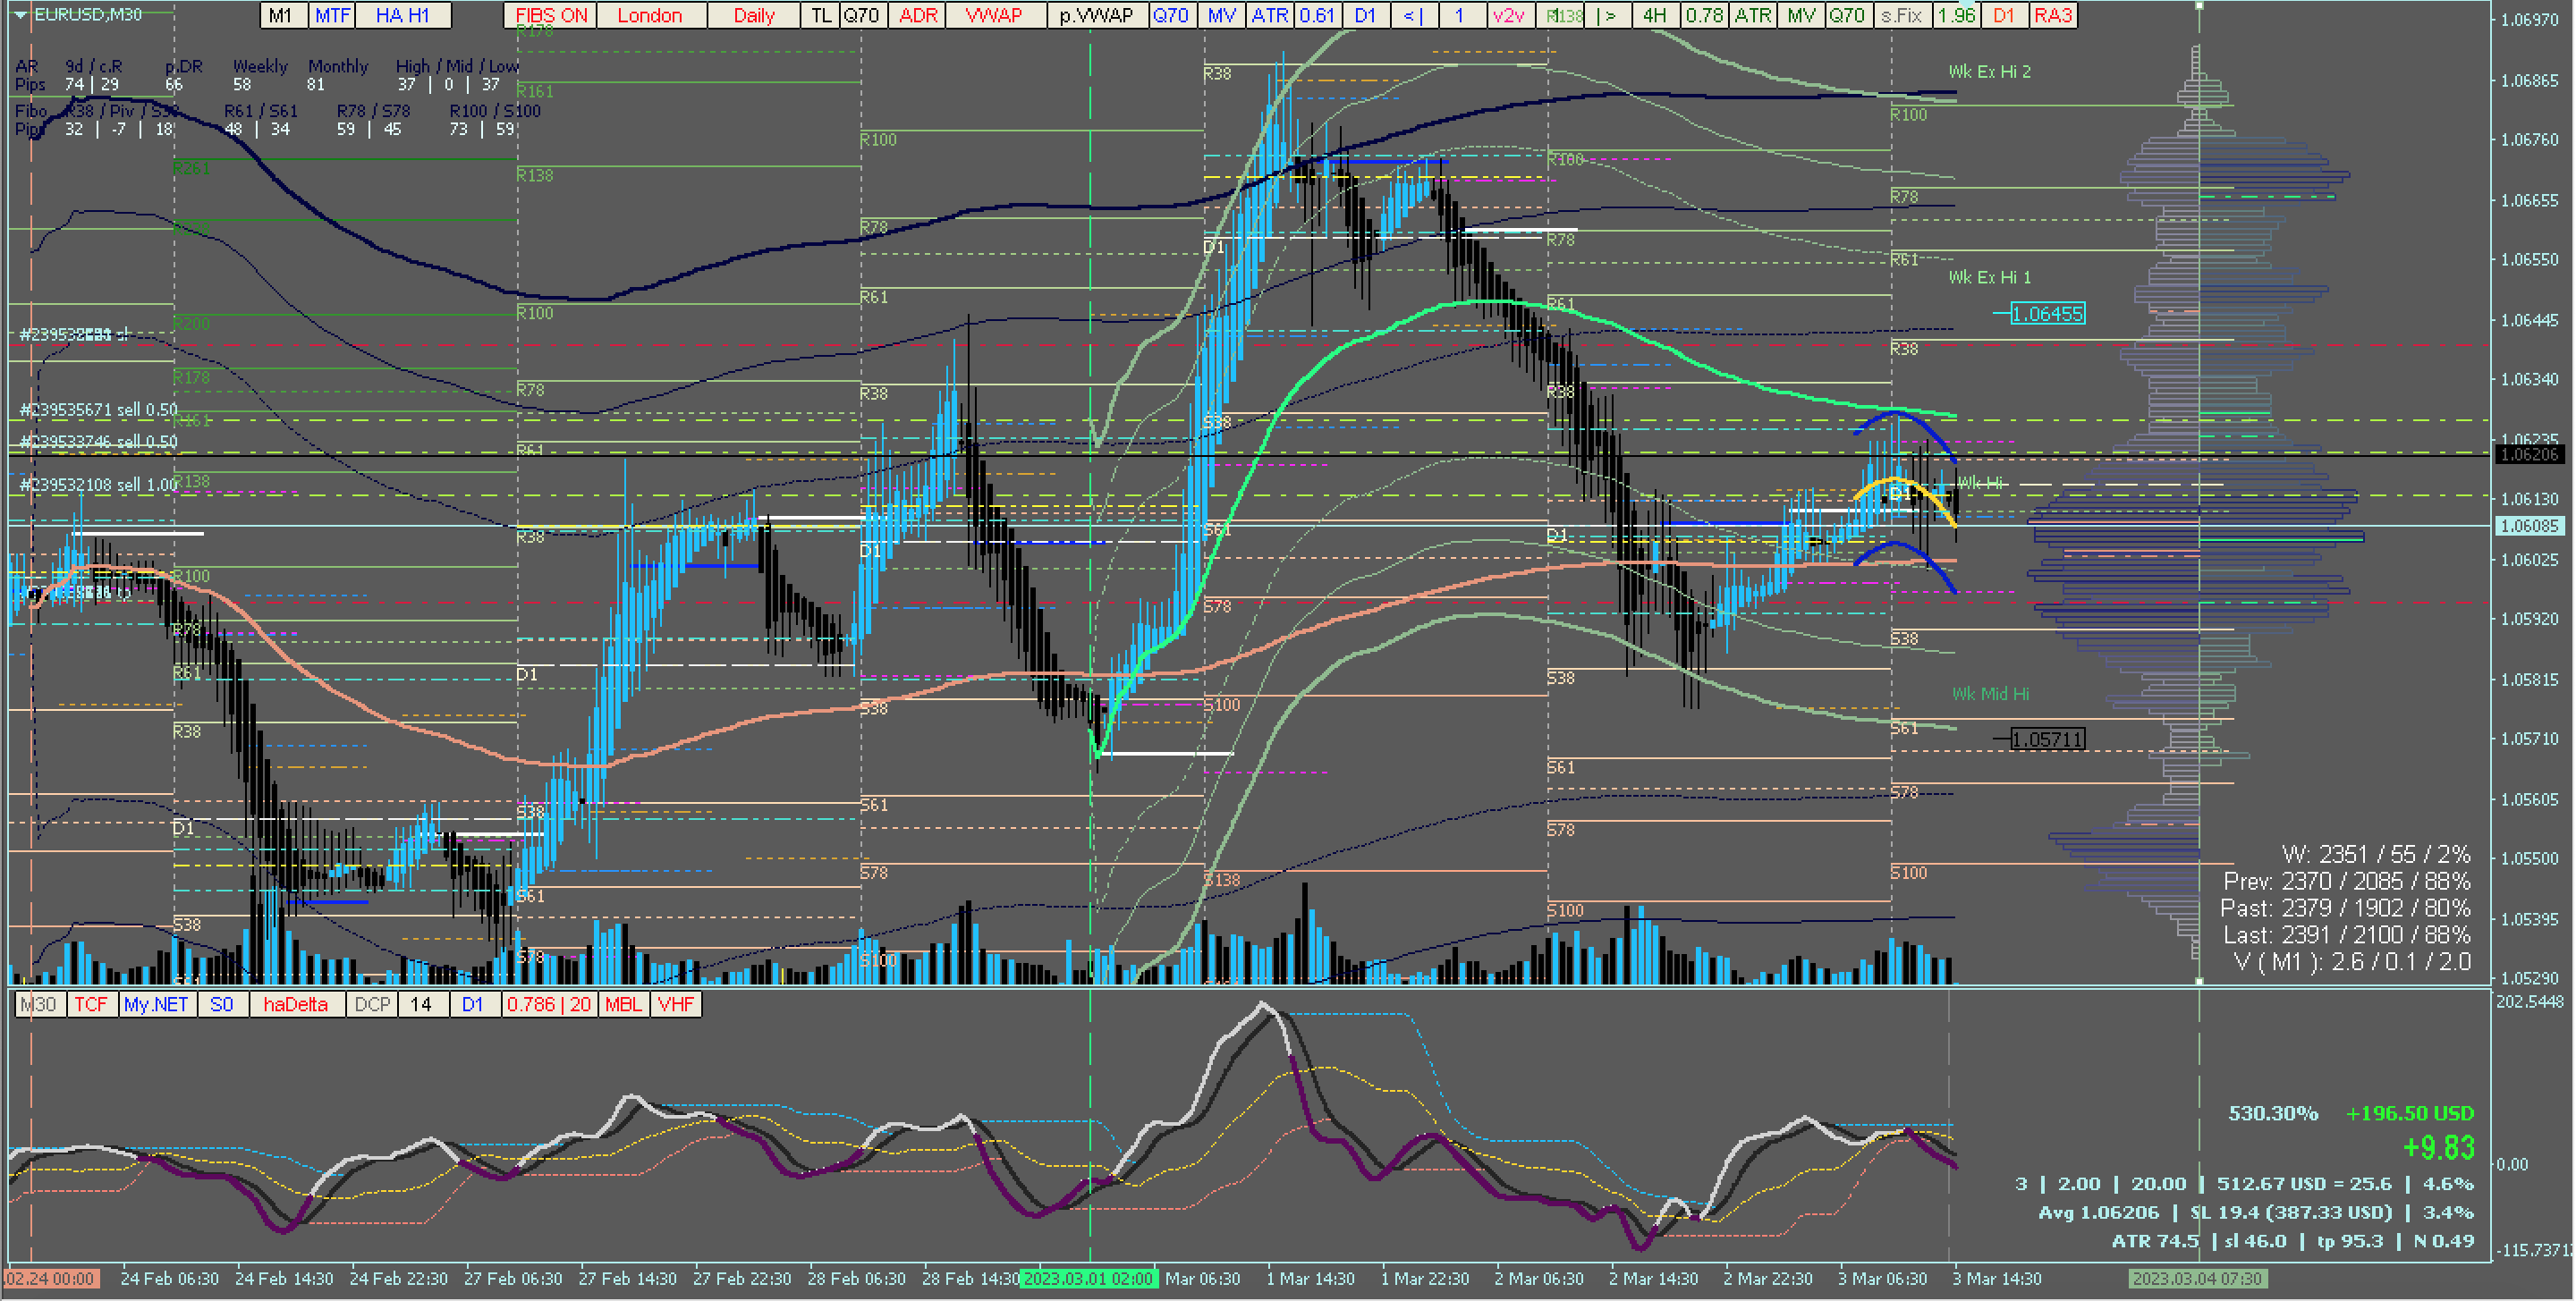Viewport: 2576px width, 1301px height.
Task: Toggle the MTF button
Action: coord(332,15)
